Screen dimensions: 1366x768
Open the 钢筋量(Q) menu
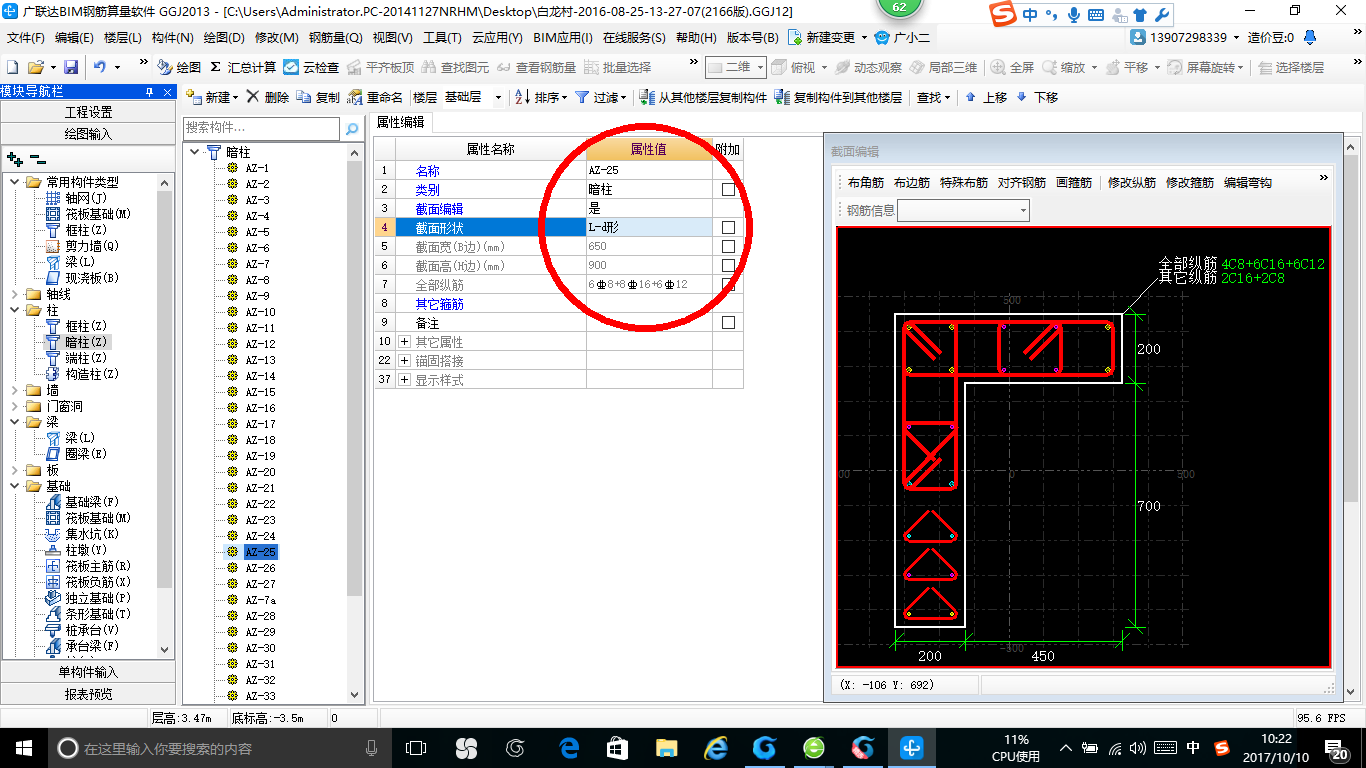click(335, 37)
